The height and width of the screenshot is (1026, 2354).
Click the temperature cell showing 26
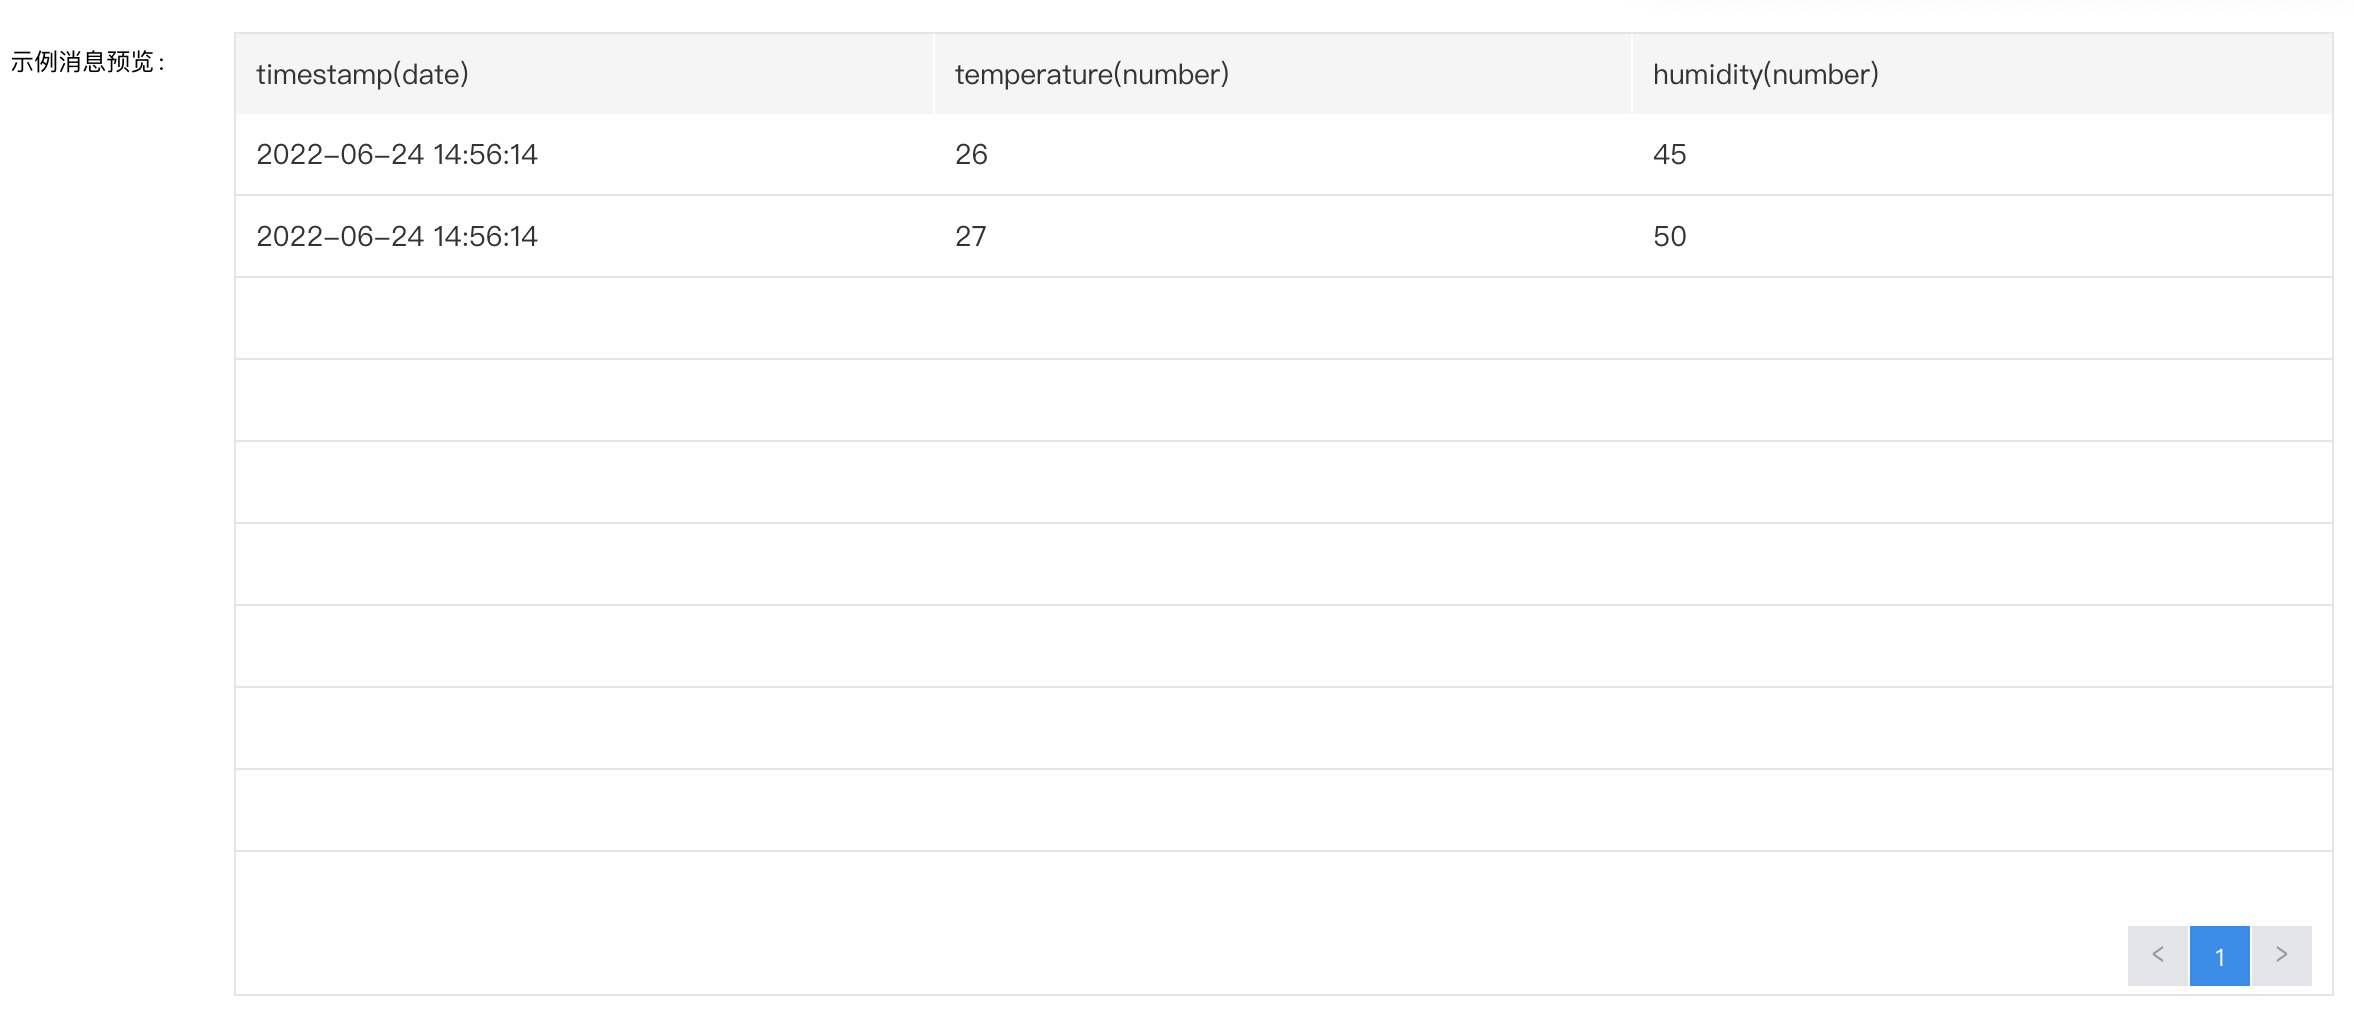1283,154
